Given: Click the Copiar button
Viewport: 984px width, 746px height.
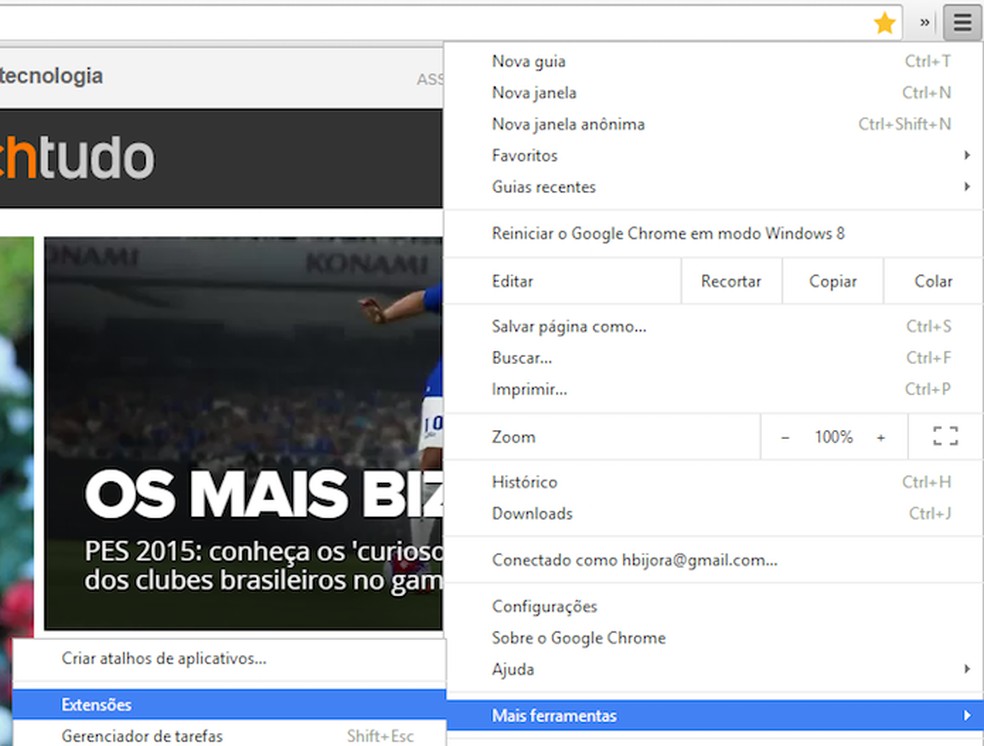Looking at the screenshot, I should [832, 281].
